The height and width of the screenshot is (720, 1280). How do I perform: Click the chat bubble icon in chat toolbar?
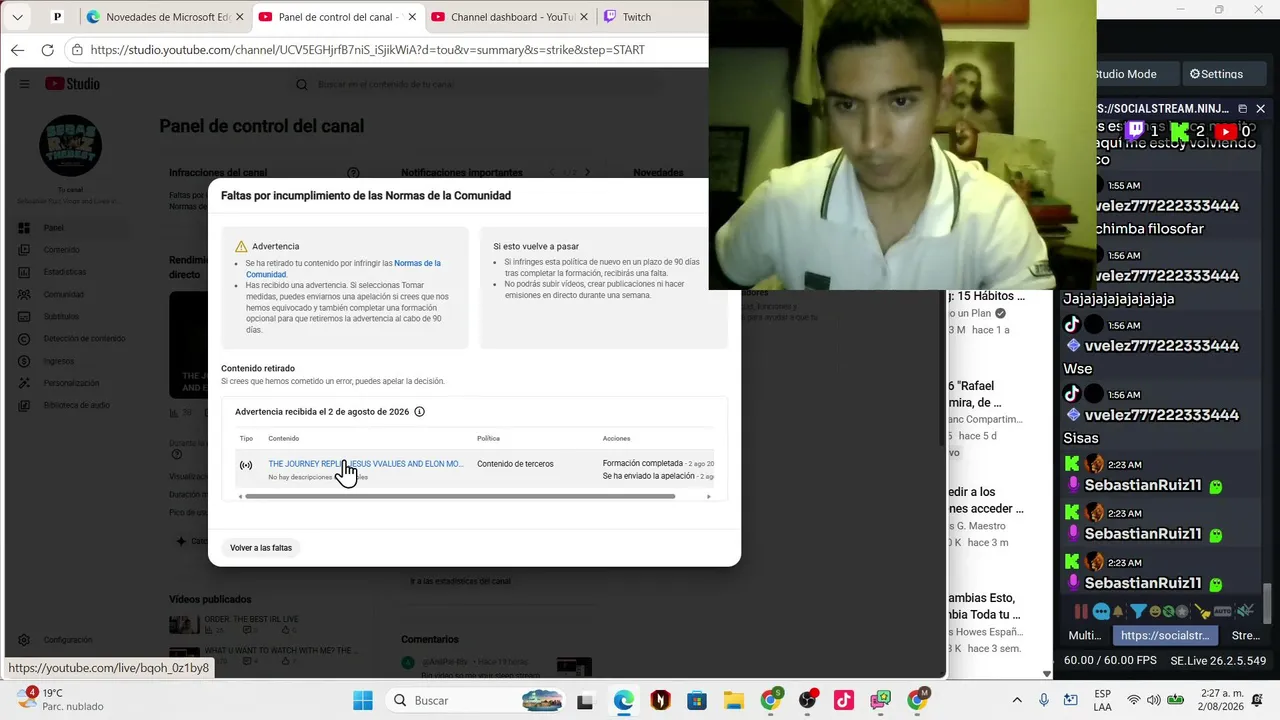[1101, 611]
